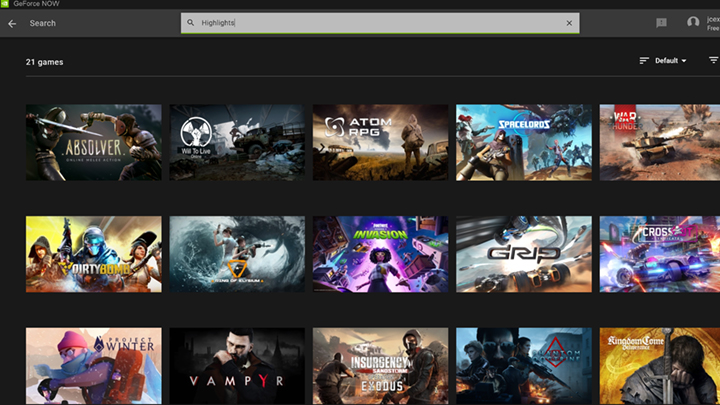Focus the Highlights search input field
Viewport: 720px width, 405px height.
point(380,23)
